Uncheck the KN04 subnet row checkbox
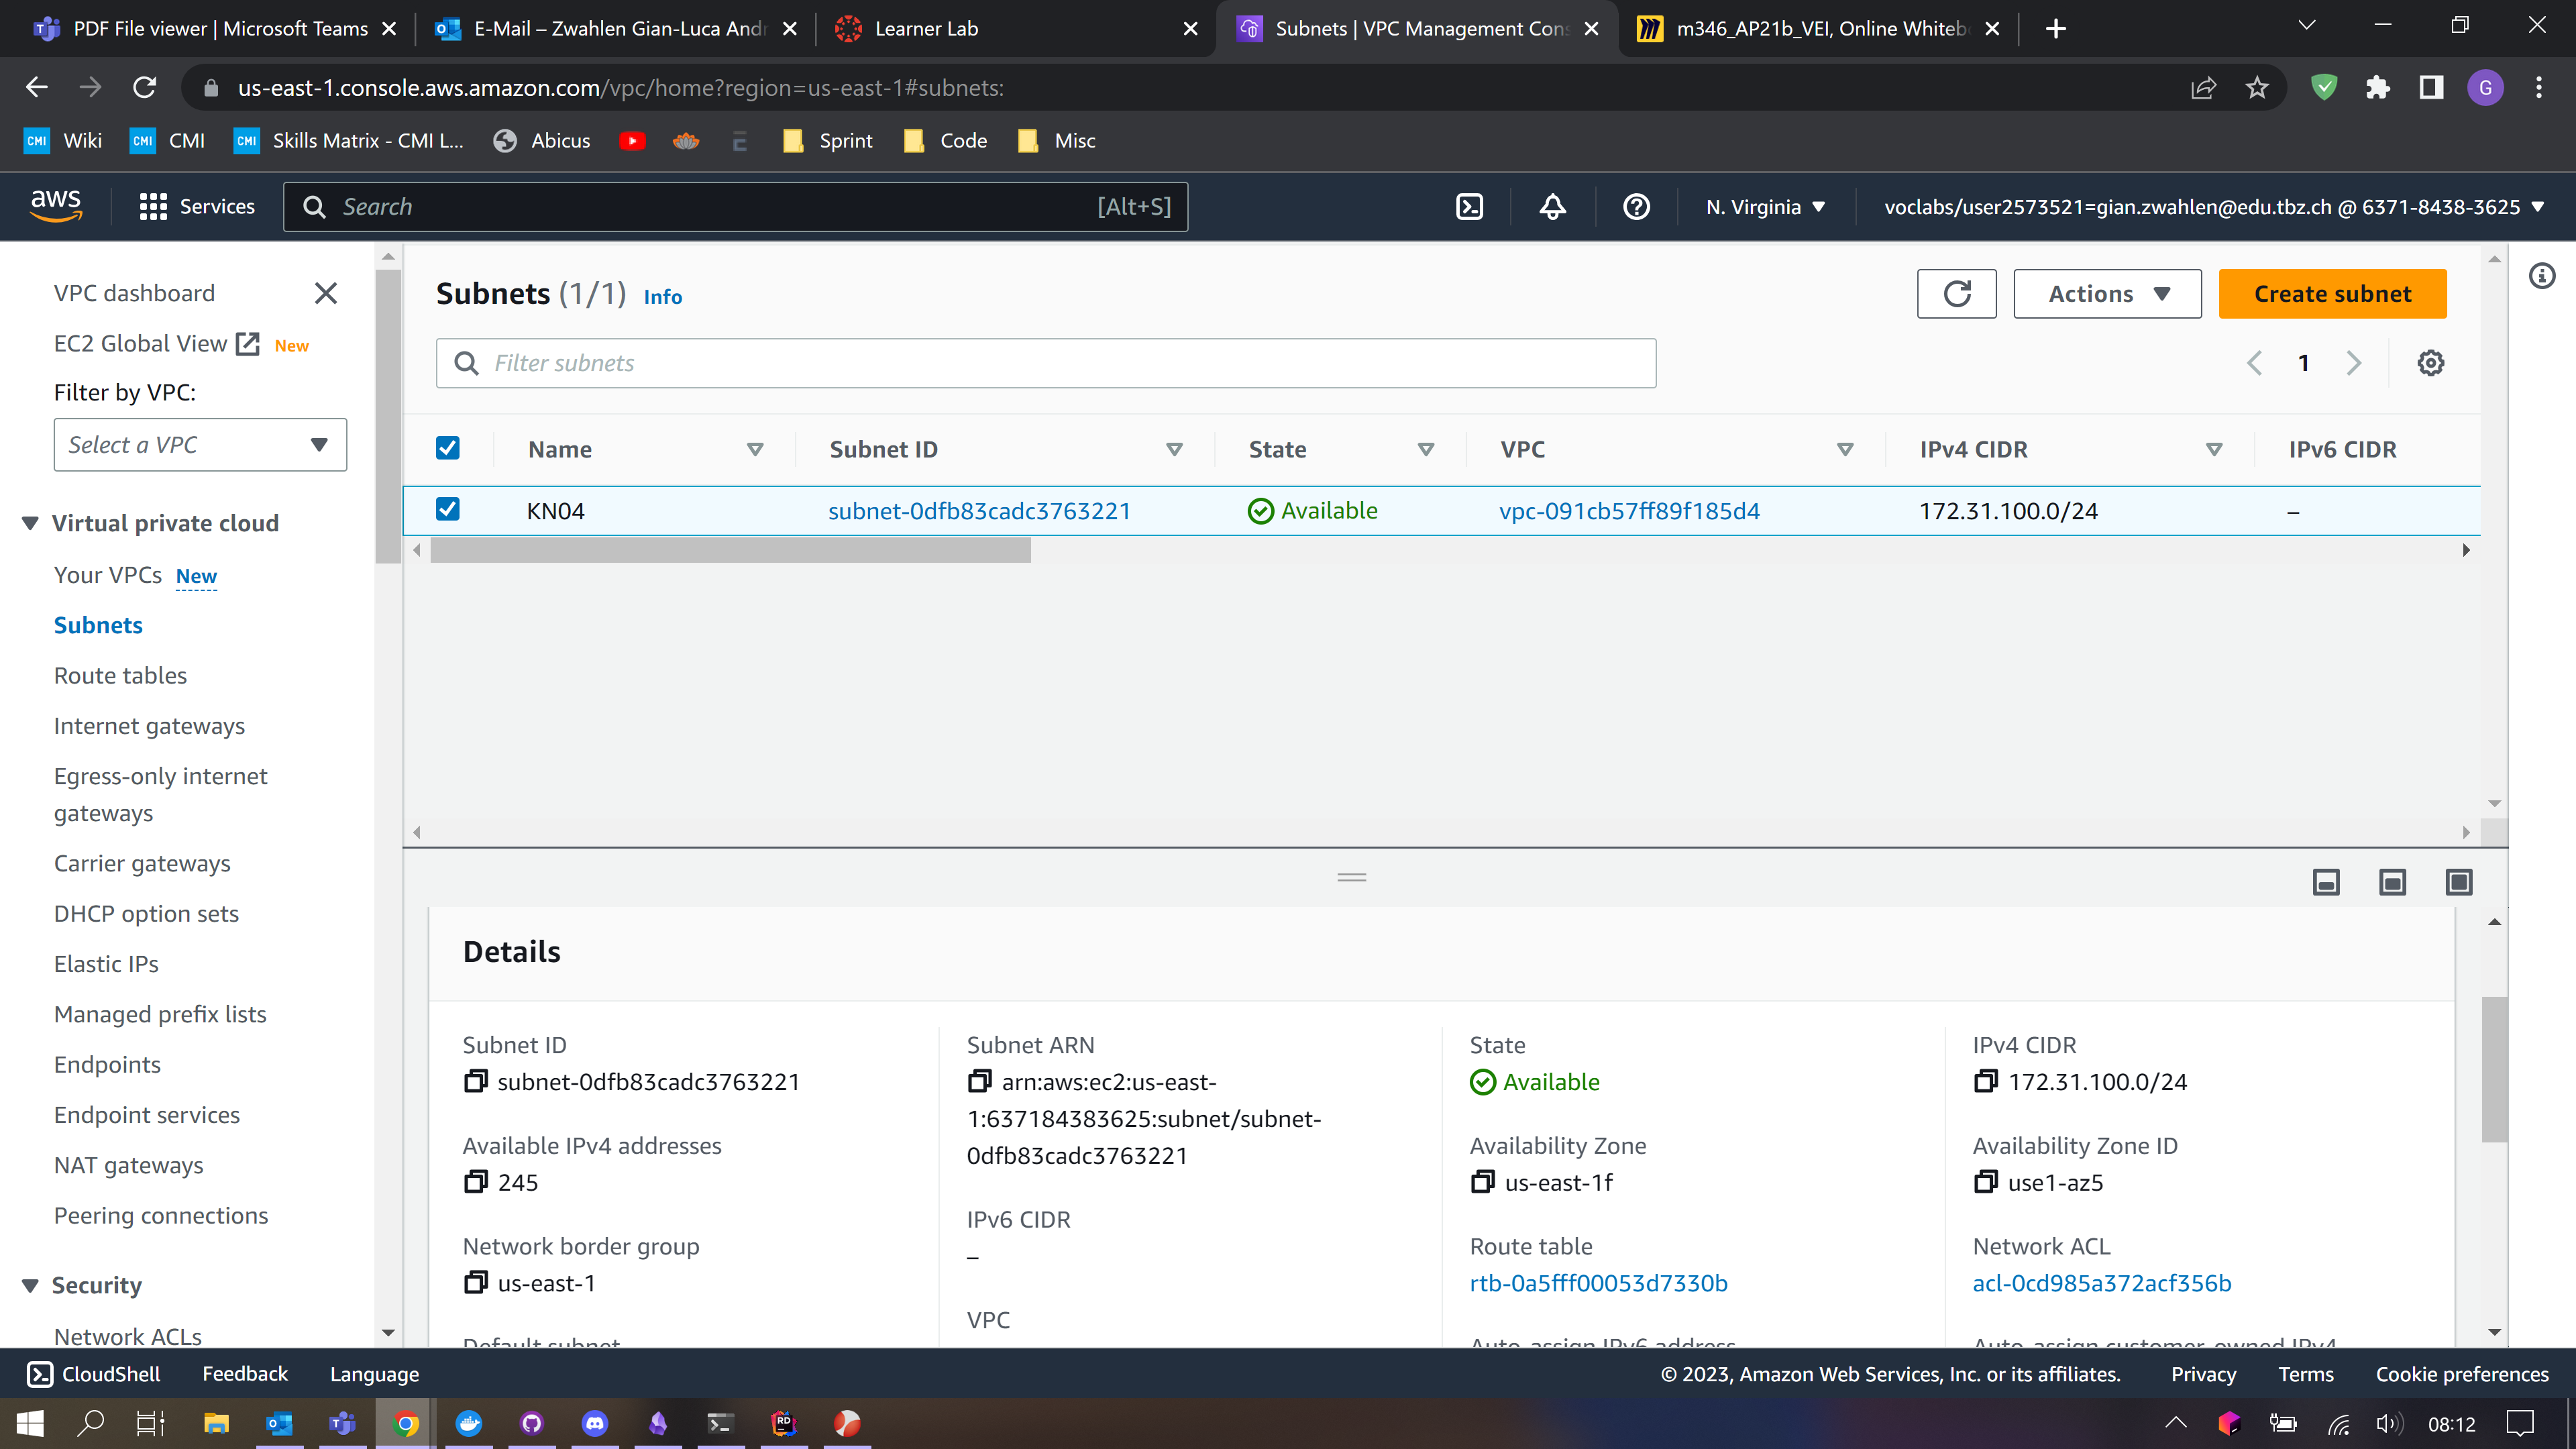This screenshot has height=1449, width=2576. tap(448, 510)
